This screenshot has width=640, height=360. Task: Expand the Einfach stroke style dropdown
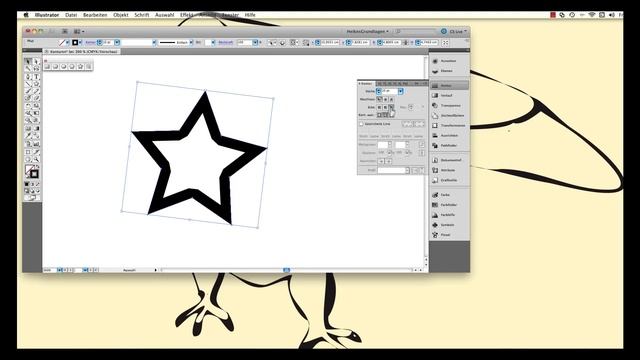click(x=191, y=42)
